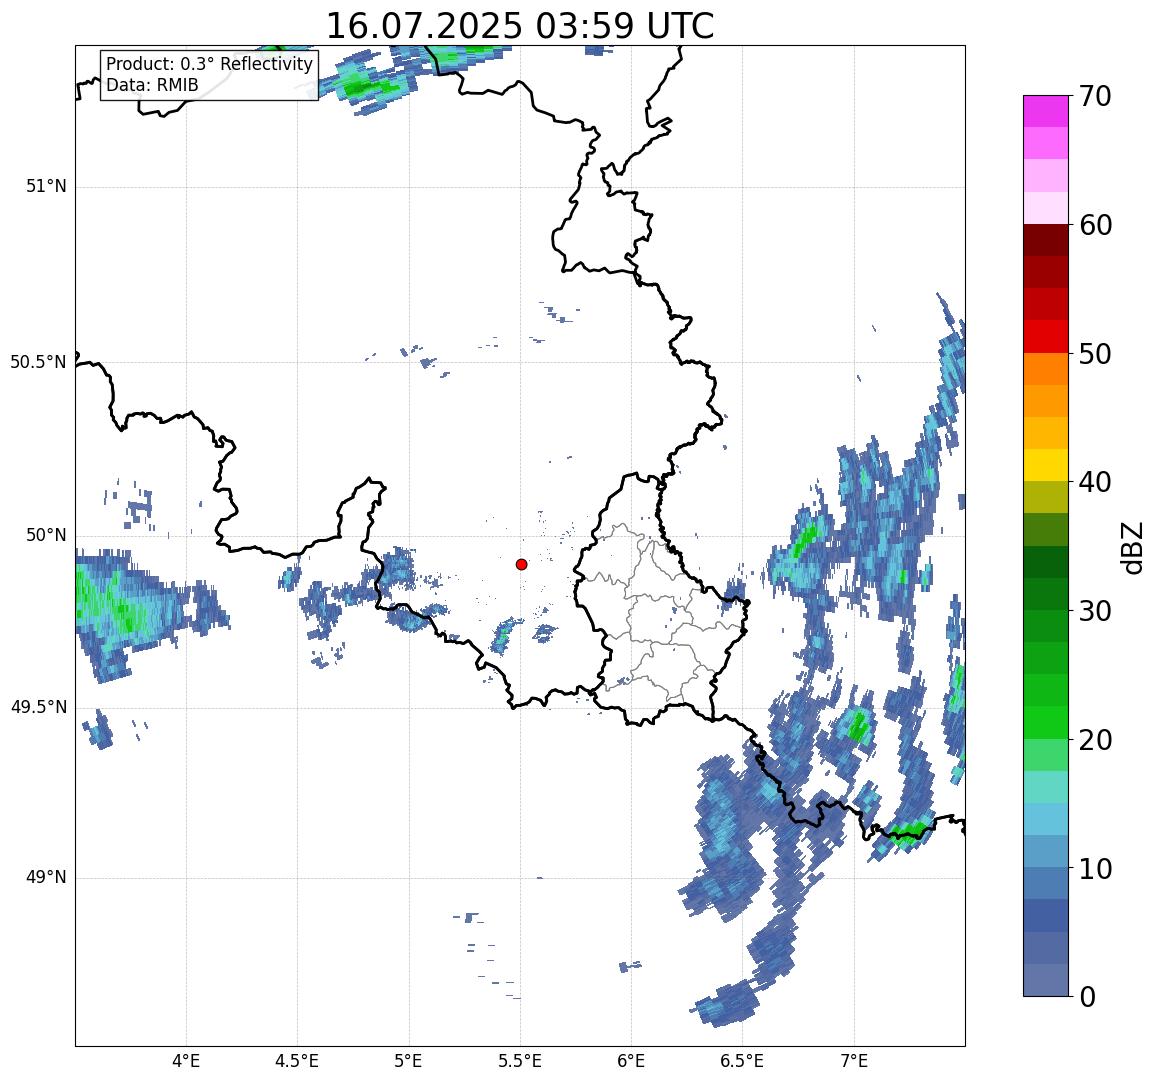Click the 49.5°N latitude label
This screenshot has width=1157, height=1081.
point(38,708)
